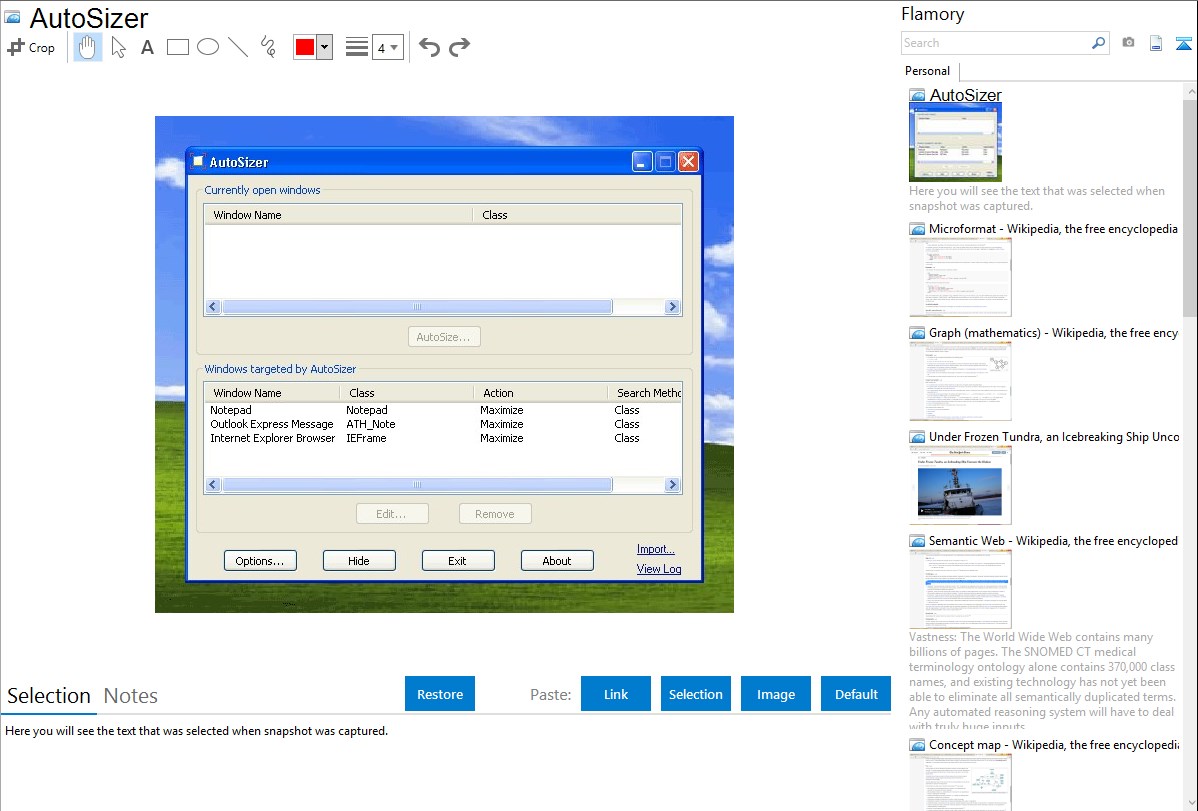
Task: Pick the rectangle shape tool
Action: pyautogui.click(x=178, y=47)
